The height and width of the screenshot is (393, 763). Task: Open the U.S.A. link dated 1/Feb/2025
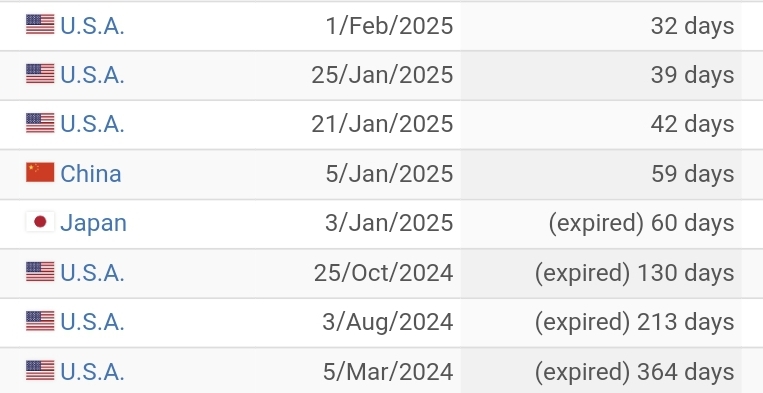(x=92, y=26)
